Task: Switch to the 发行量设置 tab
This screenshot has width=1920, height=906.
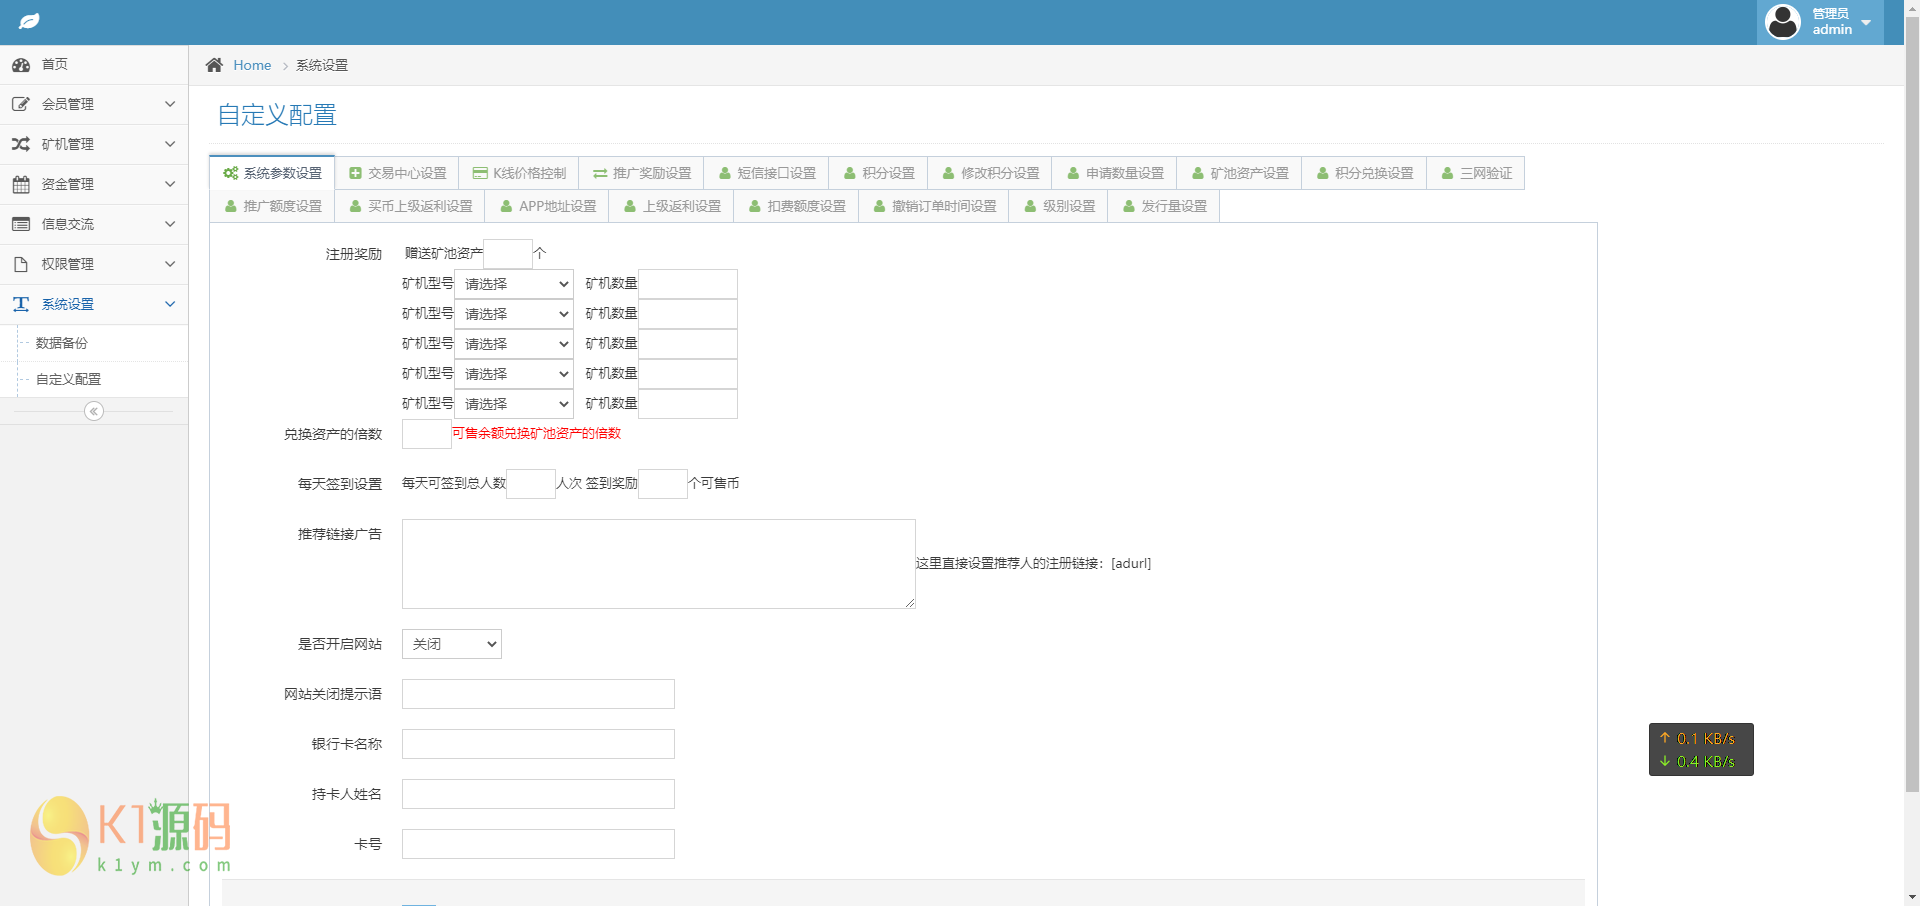Action: tap(1164, 206)
